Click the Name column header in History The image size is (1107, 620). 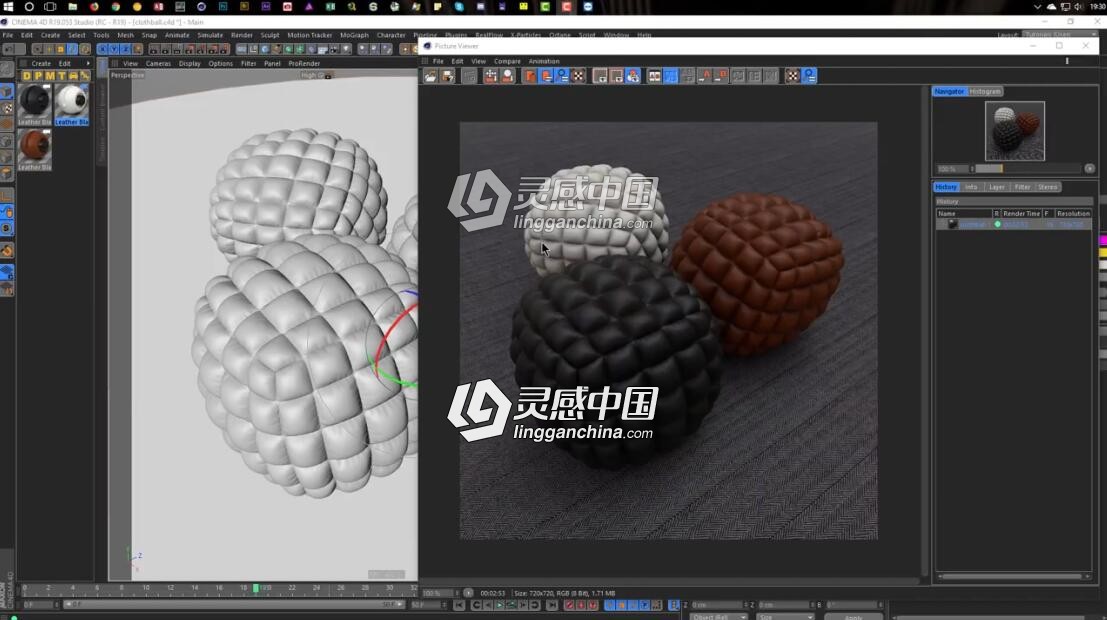(x=964, y=213)
